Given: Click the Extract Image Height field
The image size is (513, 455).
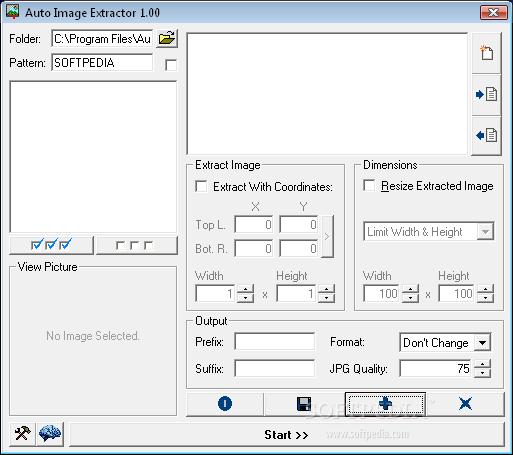Looking at the screenshot, I should pos(296,293).
